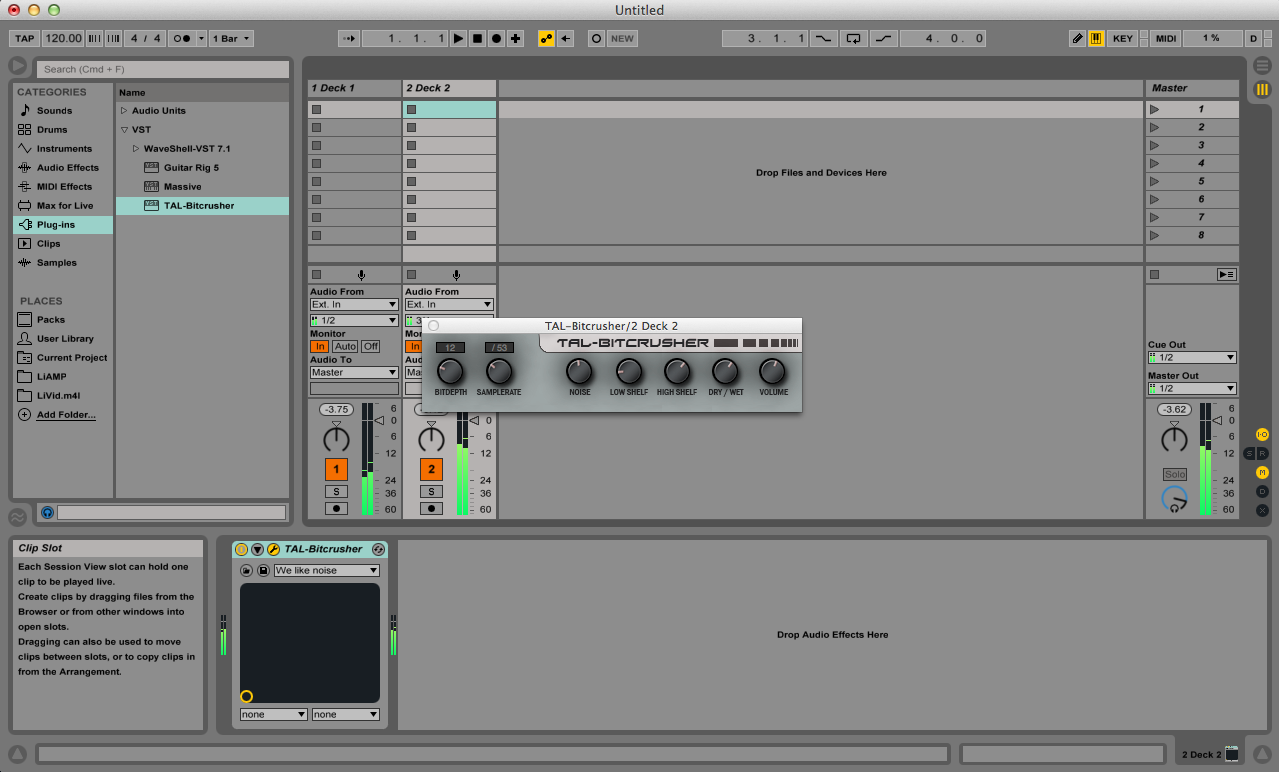Enable the Follow playback button

pos(349,38)
